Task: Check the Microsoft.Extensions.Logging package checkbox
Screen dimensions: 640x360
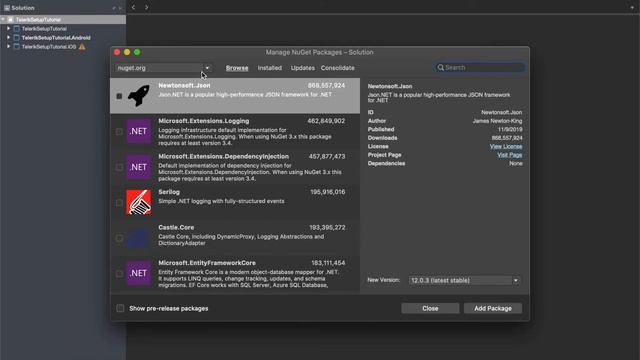Action: 119,131
